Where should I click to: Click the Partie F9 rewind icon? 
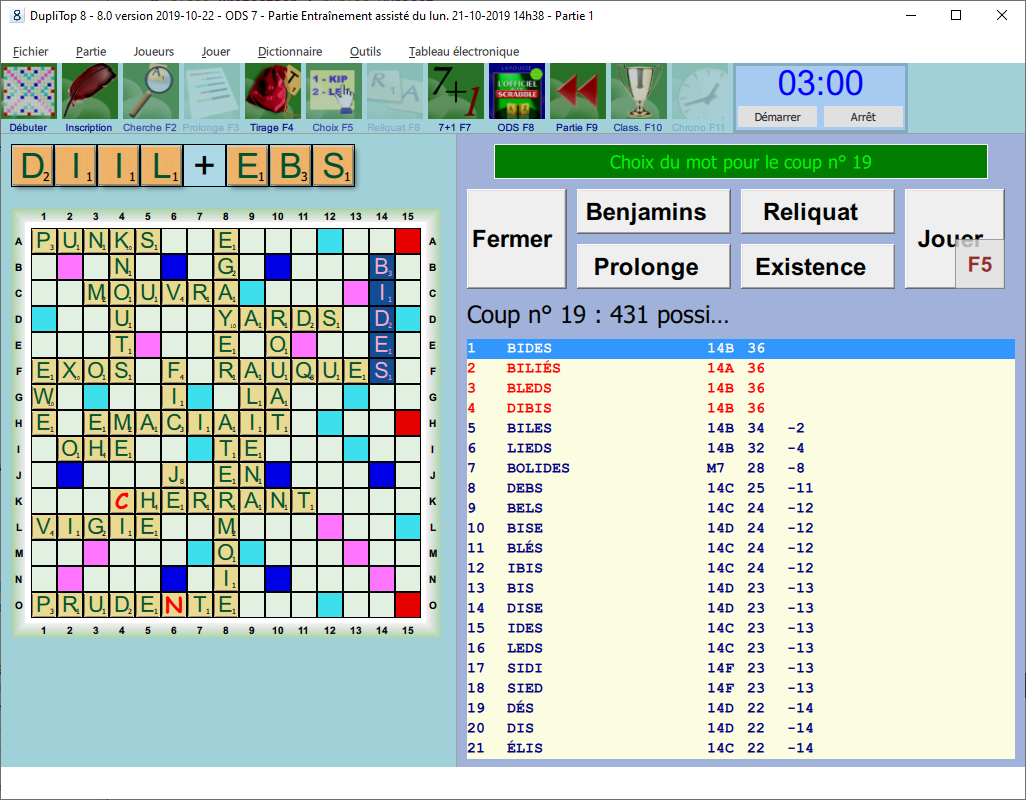(577, 93)
